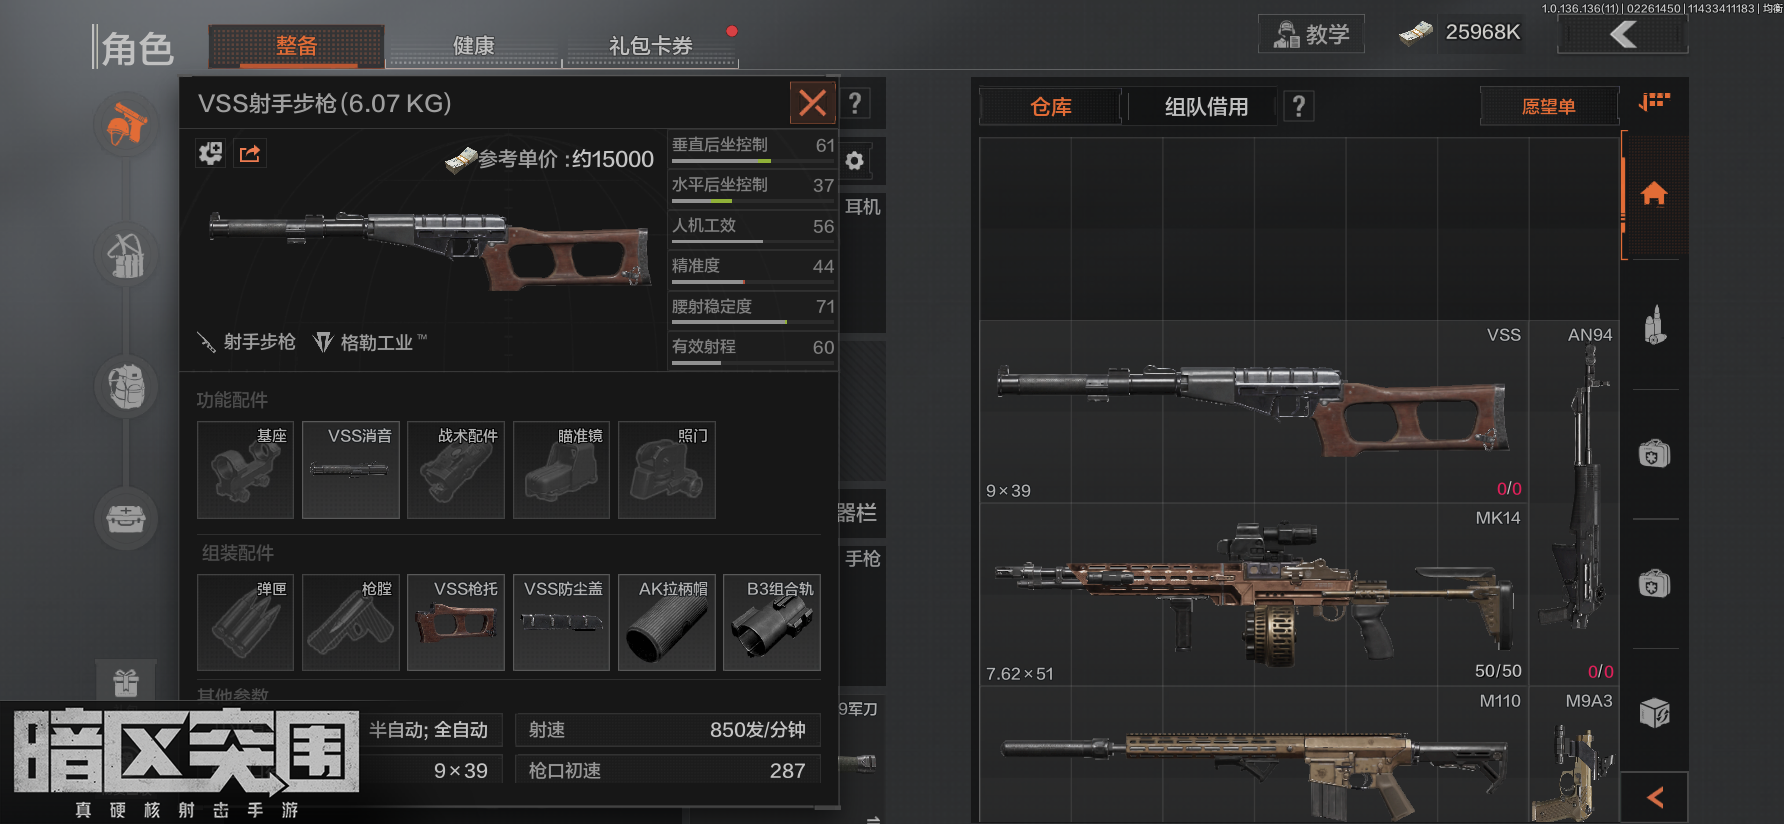
Task: Open the vest armor category icon
Action: (x=126, y=255)
